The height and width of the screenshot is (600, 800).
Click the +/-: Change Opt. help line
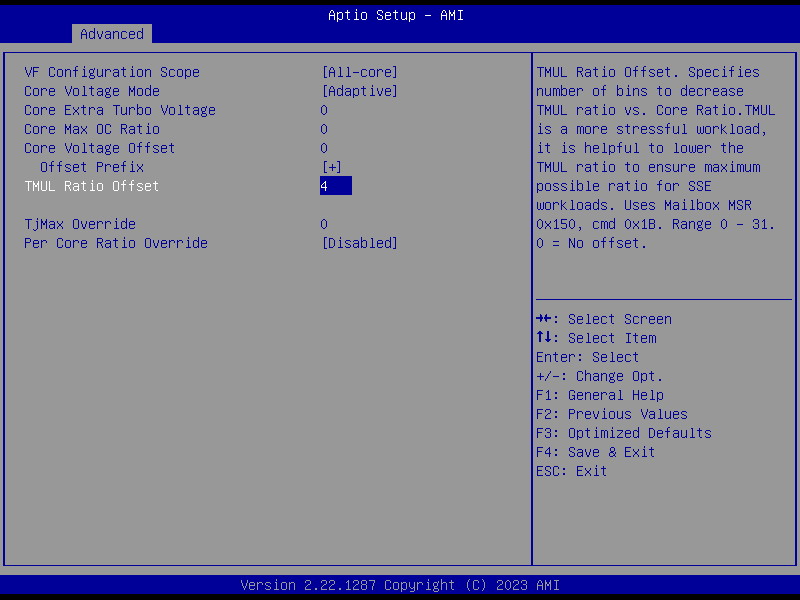coord(599,376)
